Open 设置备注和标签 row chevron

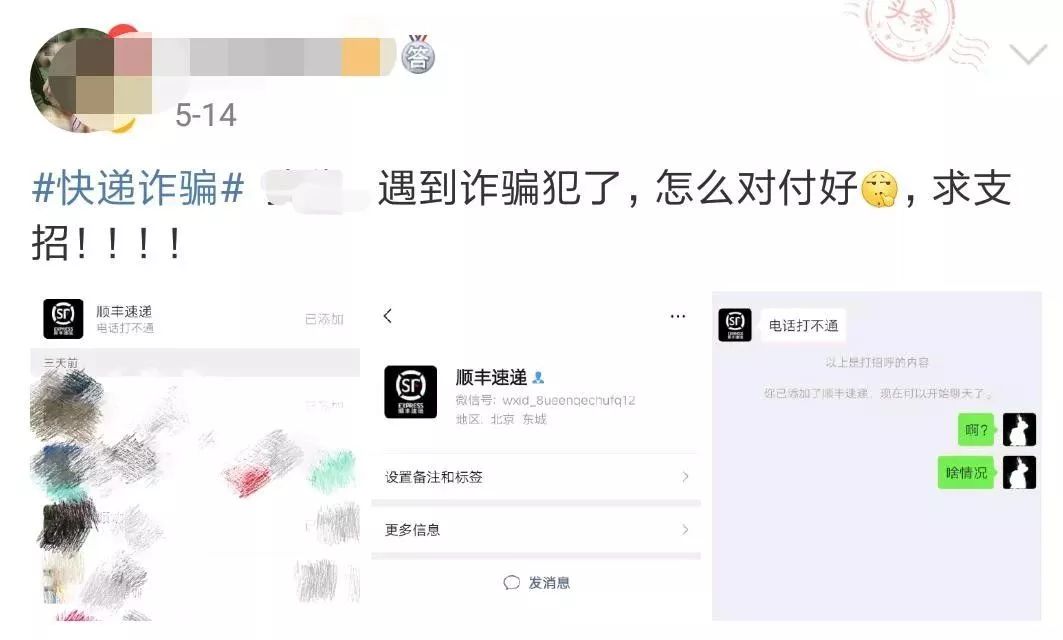[685, 477]
